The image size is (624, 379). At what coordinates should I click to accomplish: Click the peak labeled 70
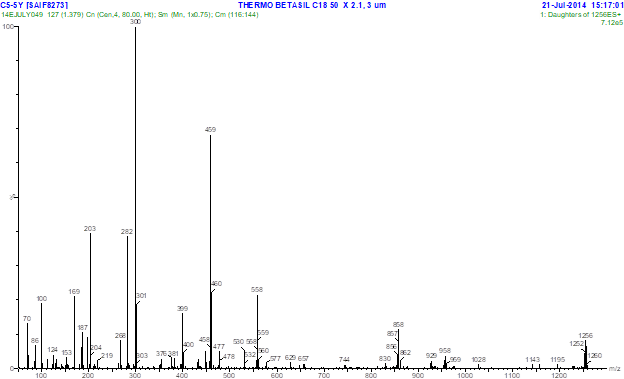pos(27,318)
